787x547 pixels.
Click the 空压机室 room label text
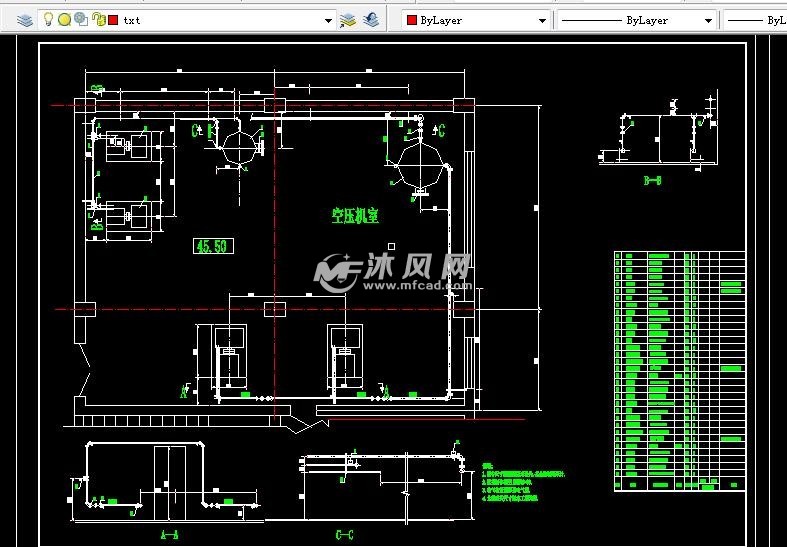[355, 214]
